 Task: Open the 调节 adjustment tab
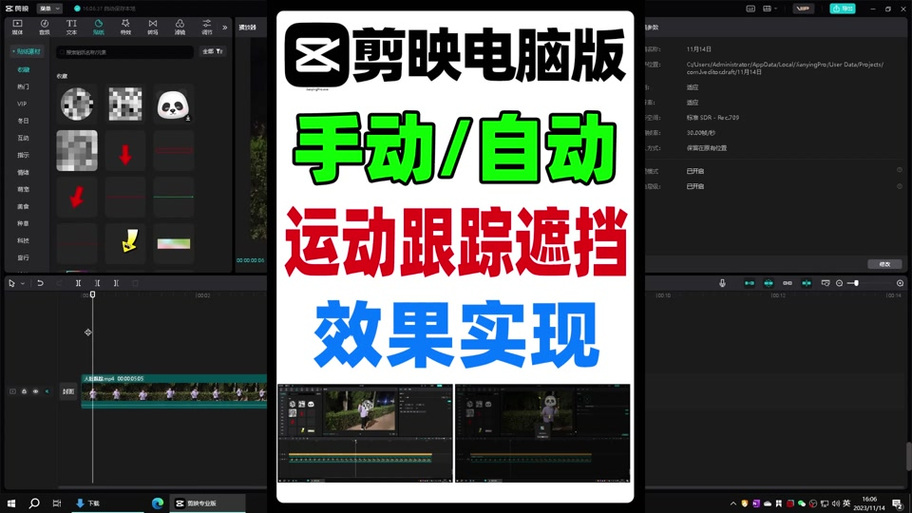[206, 27]
